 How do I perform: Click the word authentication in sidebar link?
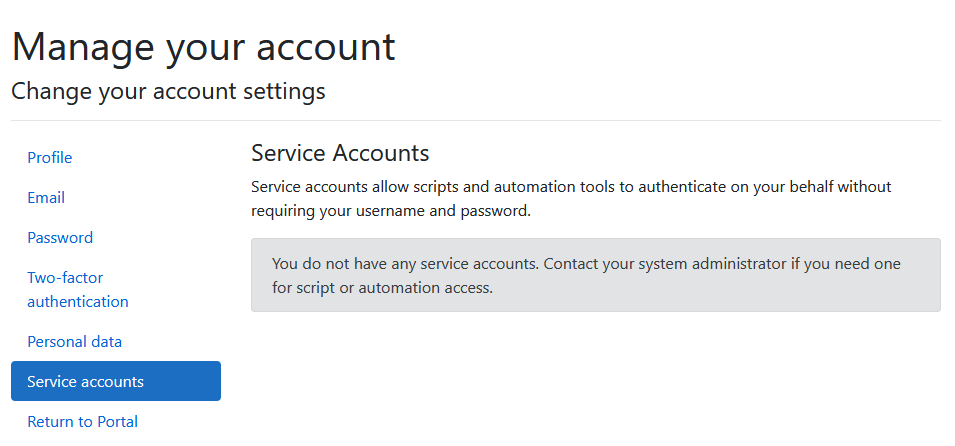pos(78,302)
